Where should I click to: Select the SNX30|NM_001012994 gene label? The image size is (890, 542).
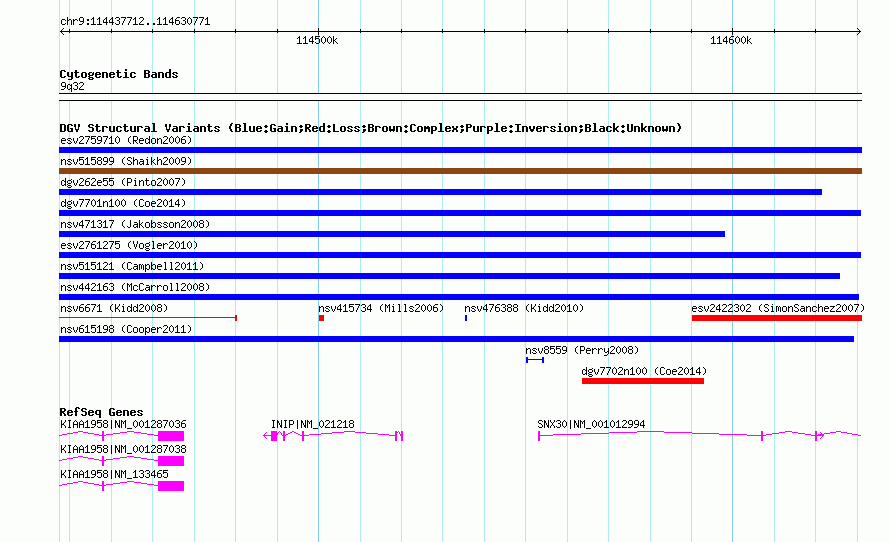coord(591,425)
